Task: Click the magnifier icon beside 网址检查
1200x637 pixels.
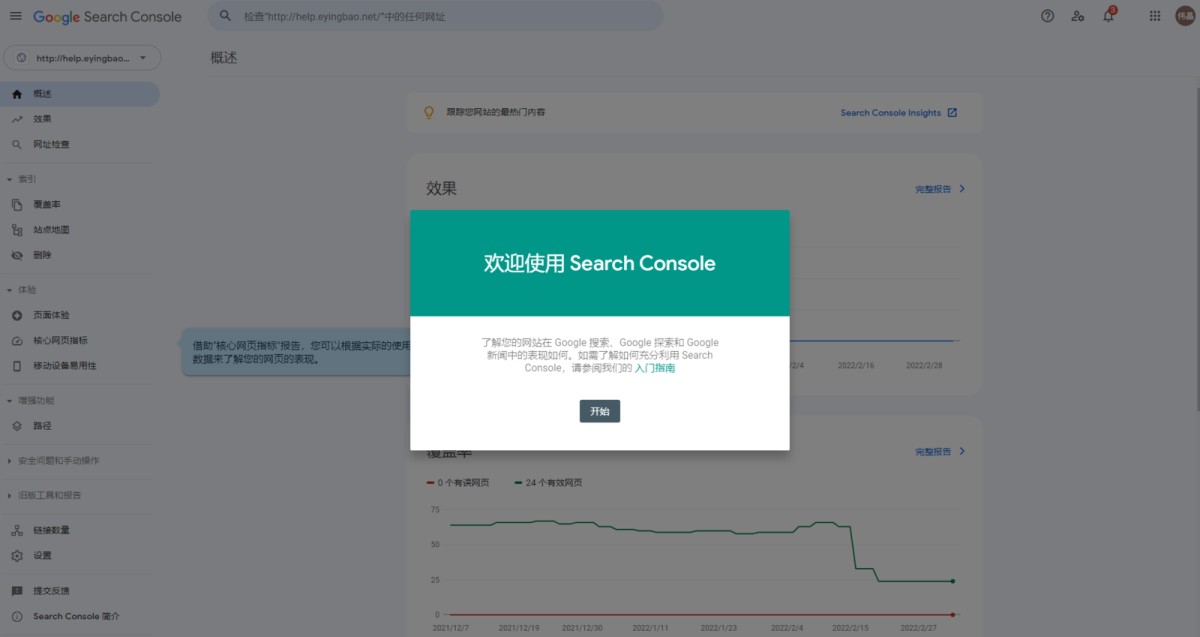Action: point(17,144)
